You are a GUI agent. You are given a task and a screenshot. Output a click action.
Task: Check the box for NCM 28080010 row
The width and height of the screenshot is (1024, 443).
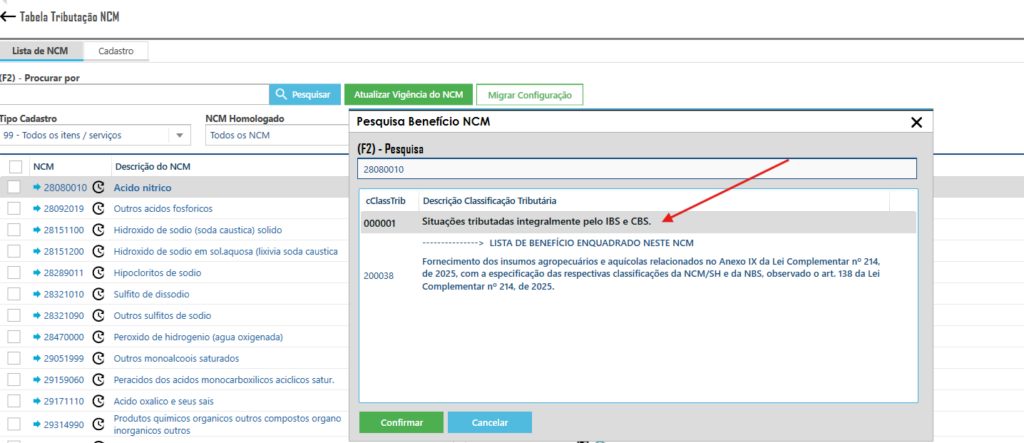(15, 188)
